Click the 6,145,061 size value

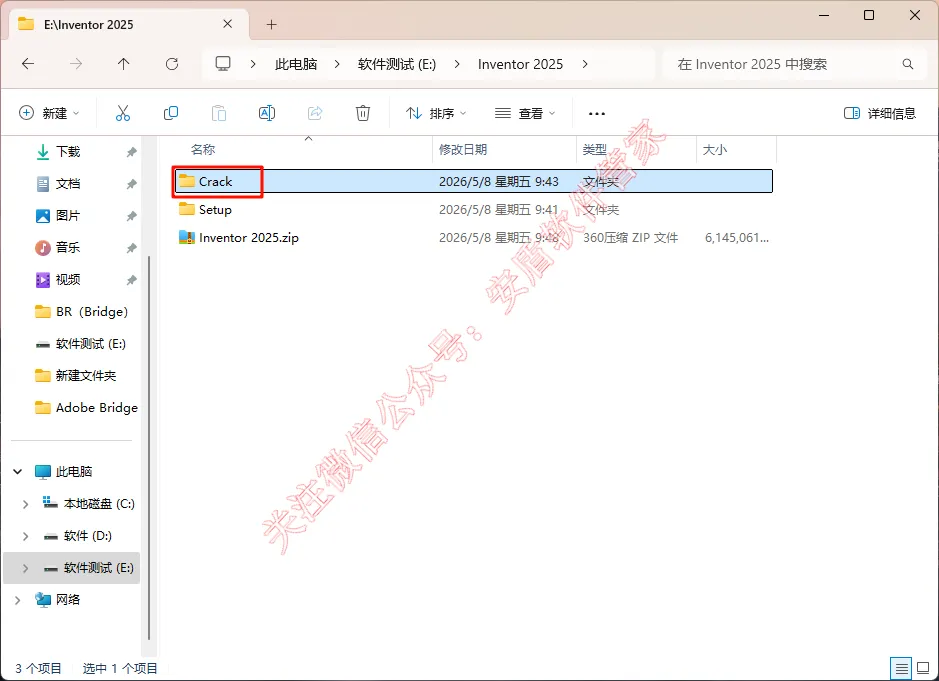pyautogui.click(x=737, y=238)
